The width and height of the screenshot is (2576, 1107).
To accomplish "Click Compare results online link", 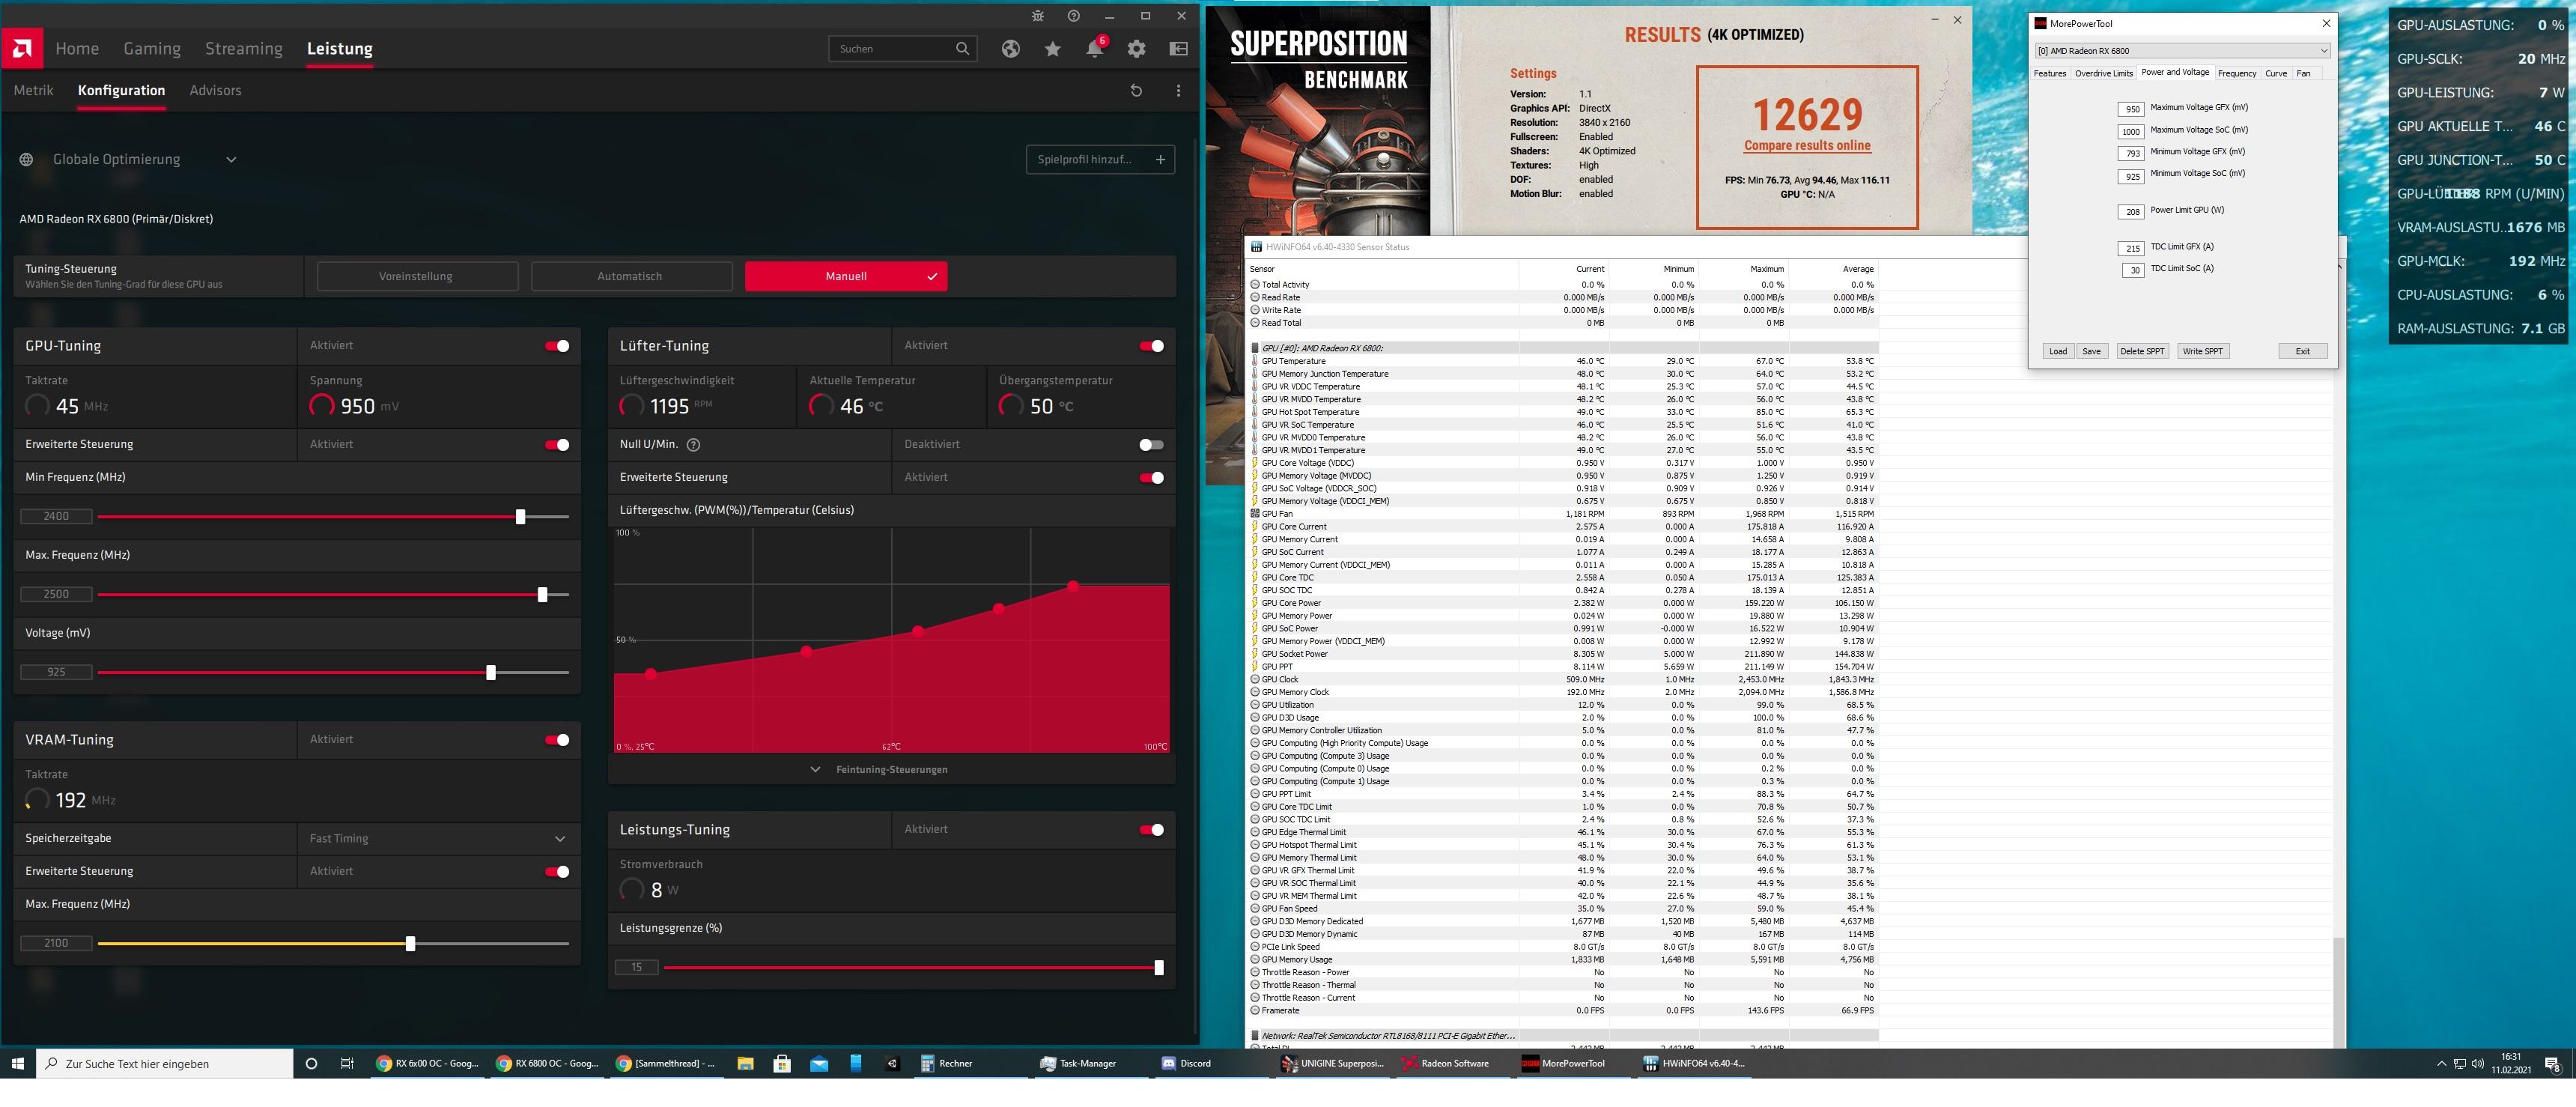I will tap(1807, 145).
